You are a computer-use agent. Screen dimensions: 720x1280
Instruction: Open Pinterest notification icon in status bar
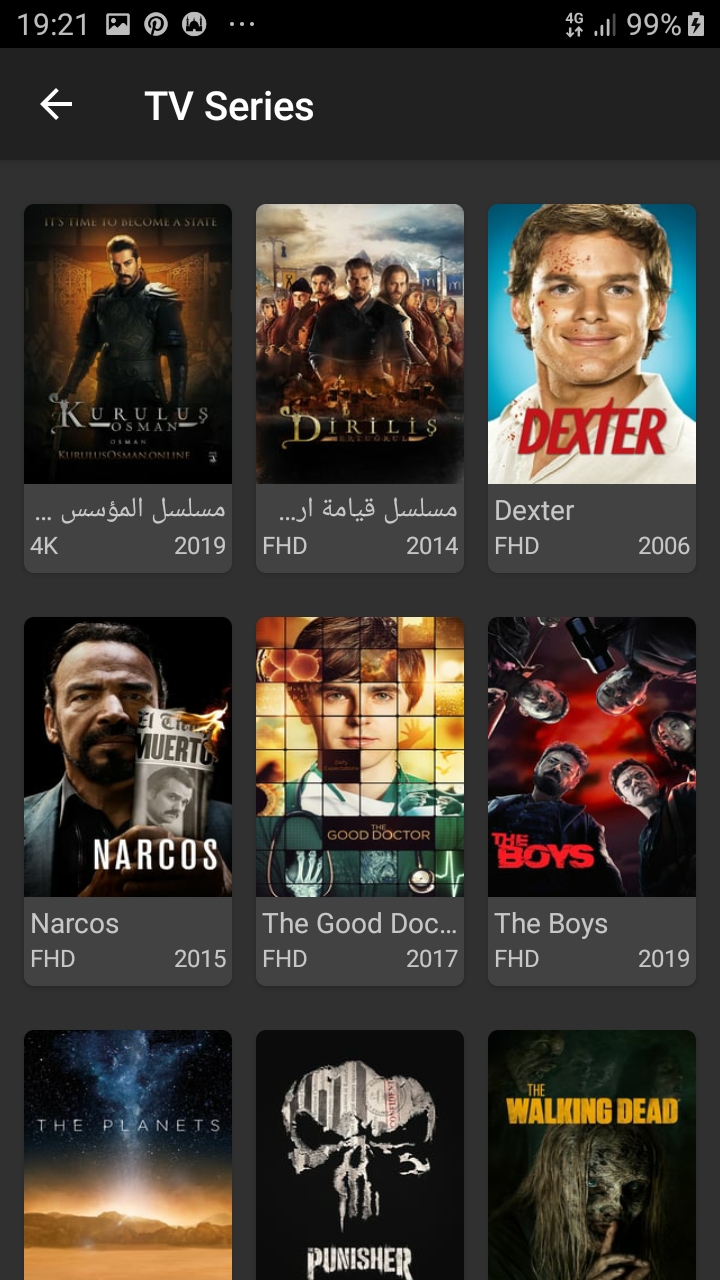[x=156, y=25]
